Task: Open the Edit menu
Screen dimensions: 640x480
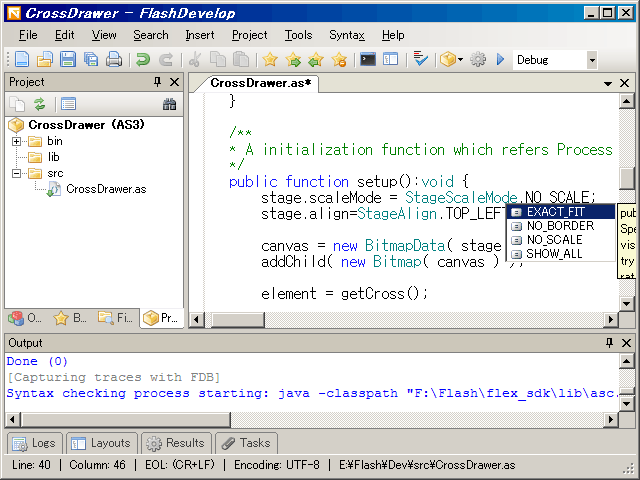Action: [x=64, y=35]
